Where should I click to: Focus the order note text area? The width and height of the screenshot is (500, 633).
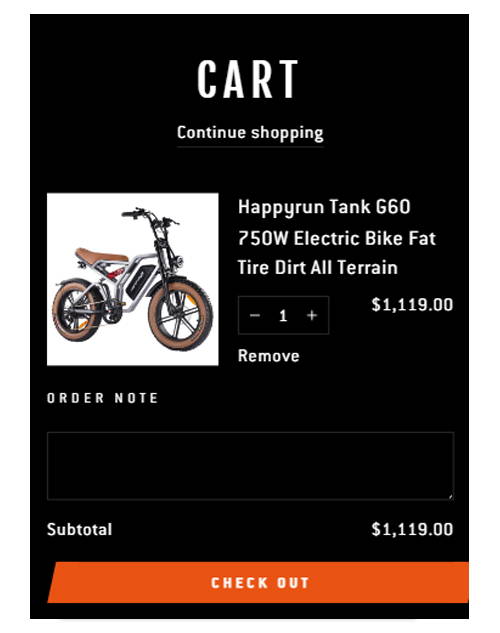(251, 466)
